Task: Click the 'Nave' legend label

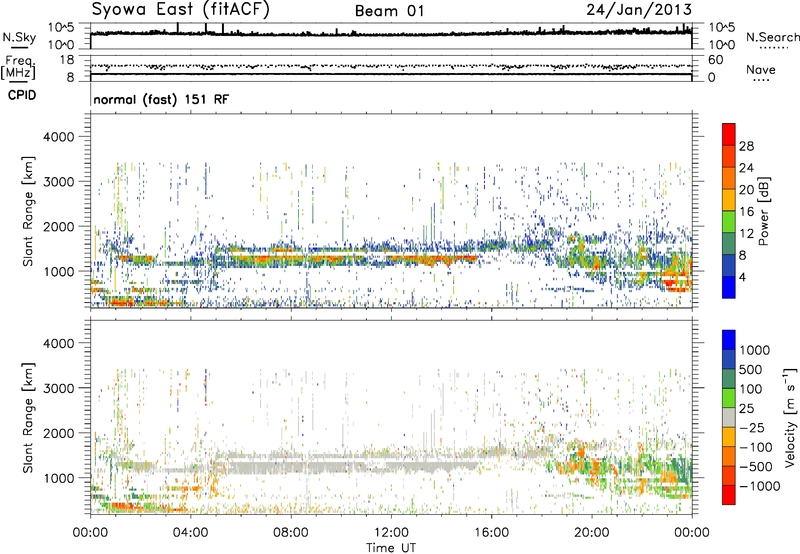Action: click(760, 69)
